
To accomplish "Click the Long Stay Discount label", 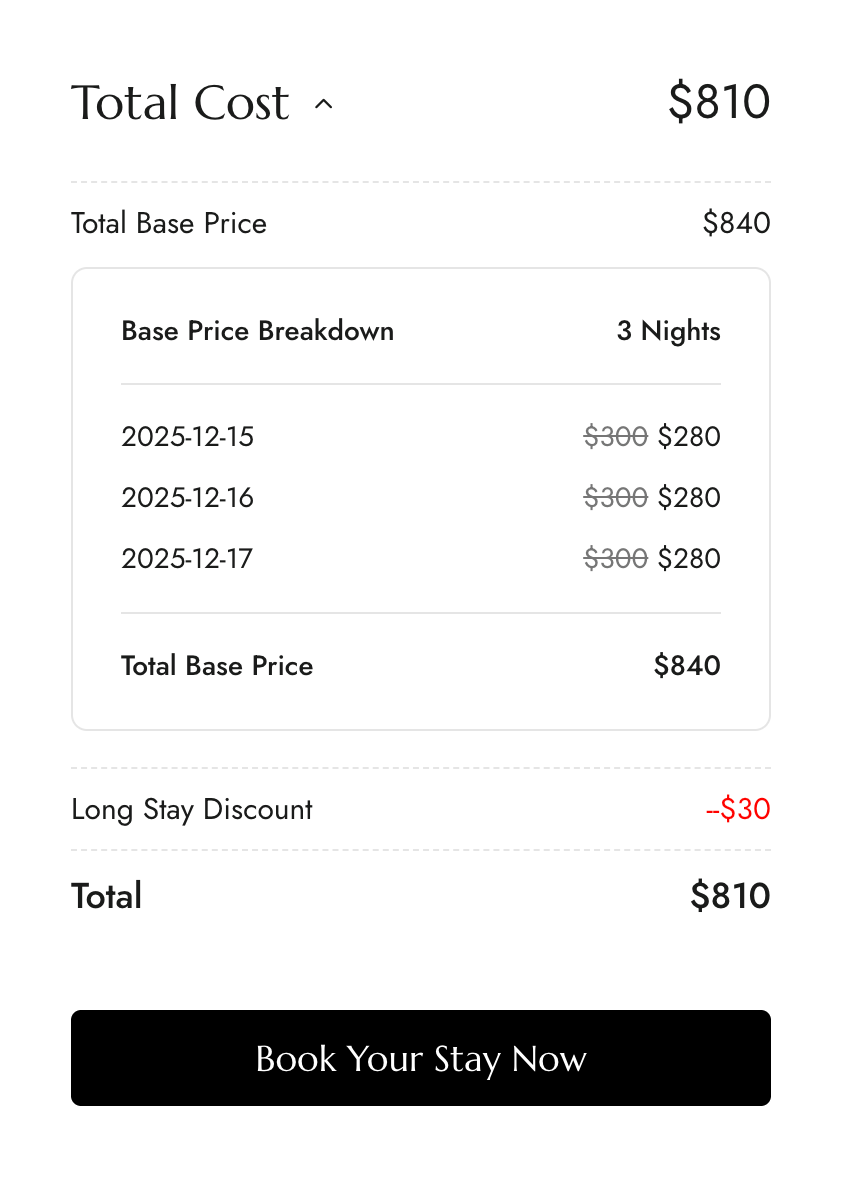I will [192, 809].
